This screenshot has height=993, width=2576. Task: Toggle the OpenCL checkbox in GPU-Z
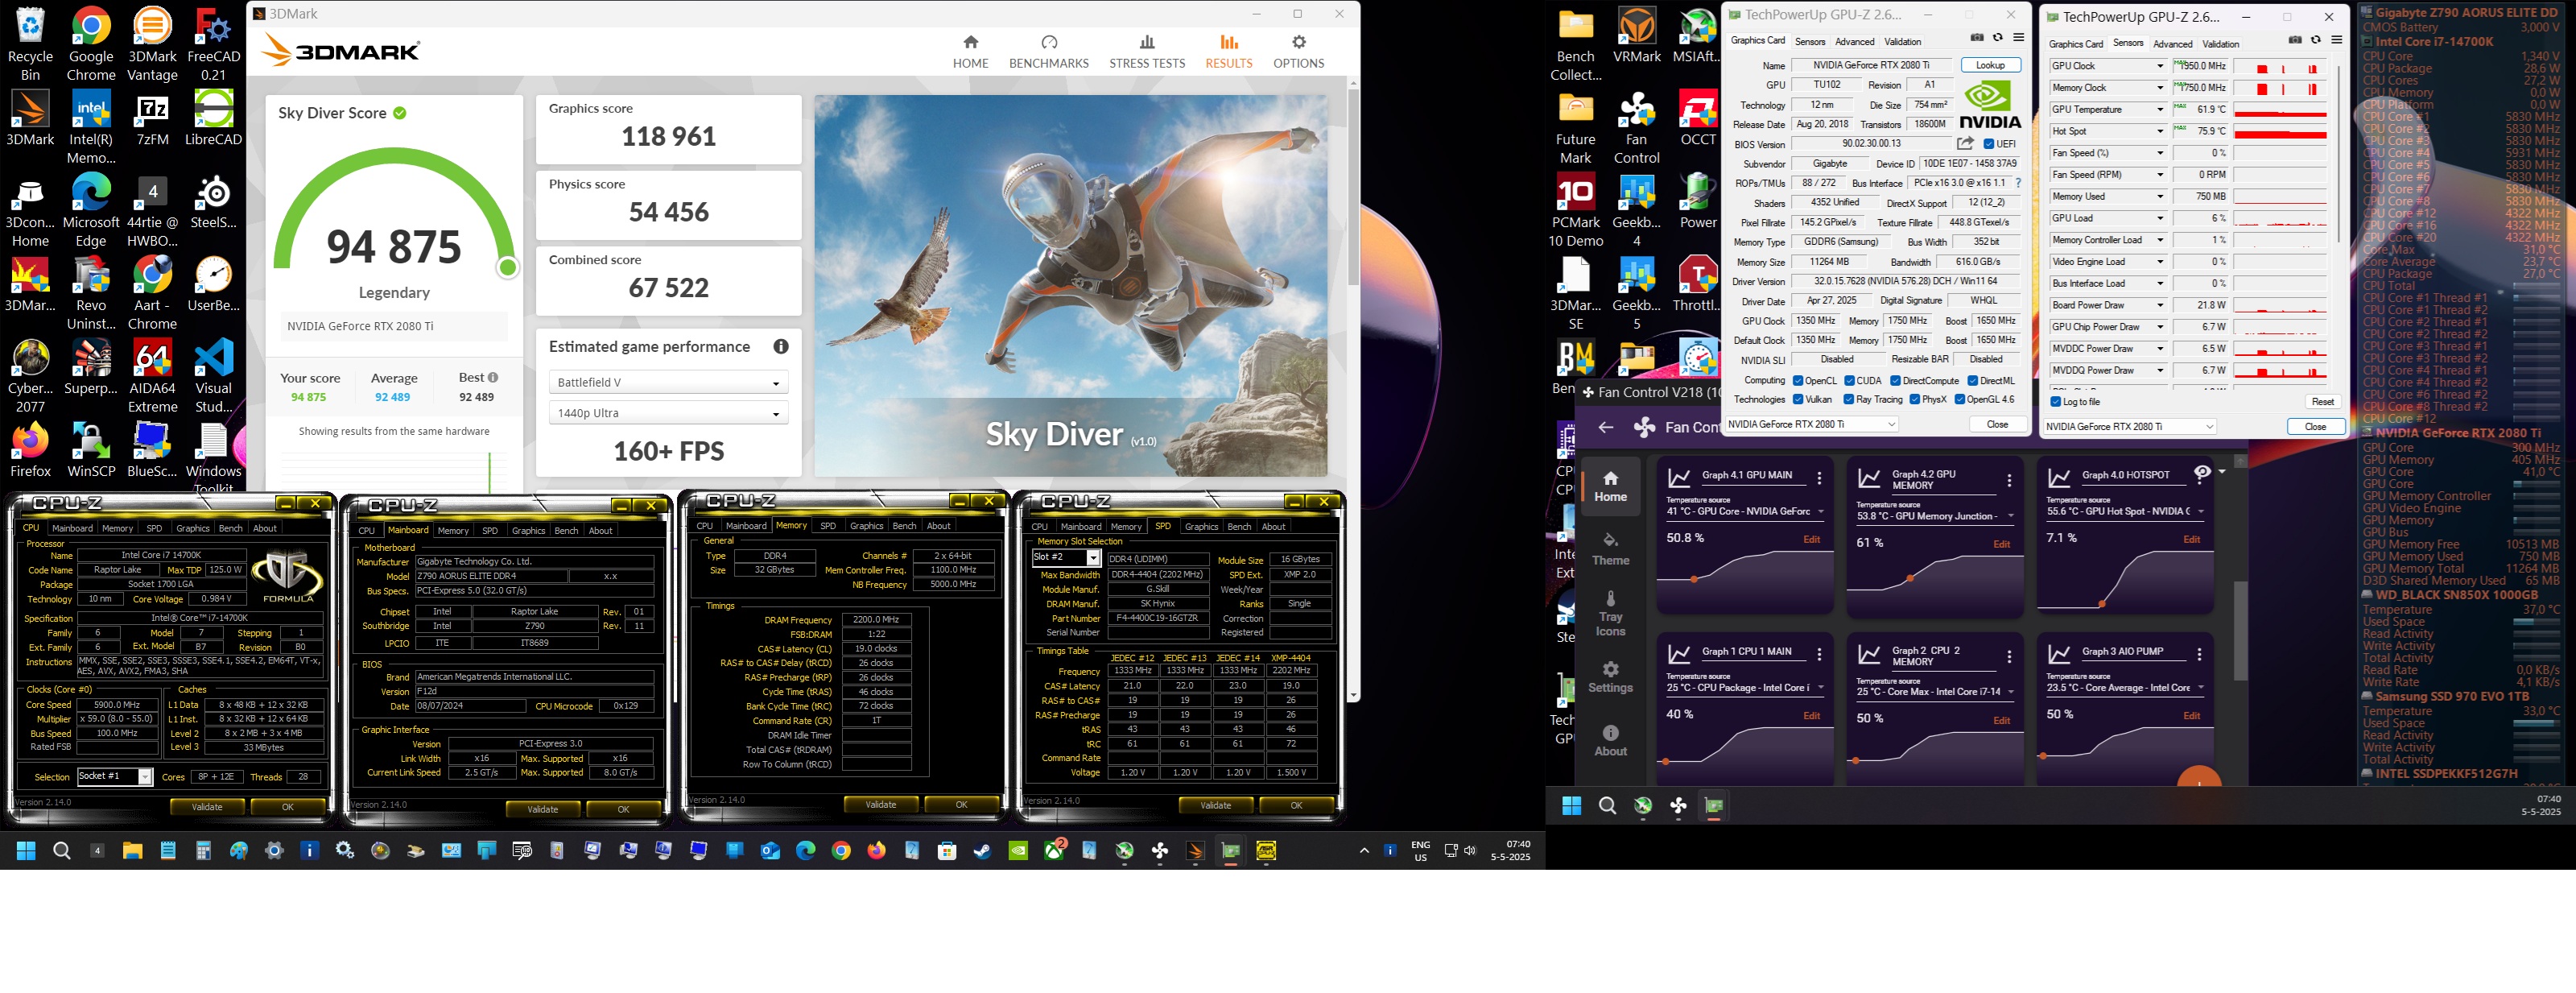point(1798,380)
